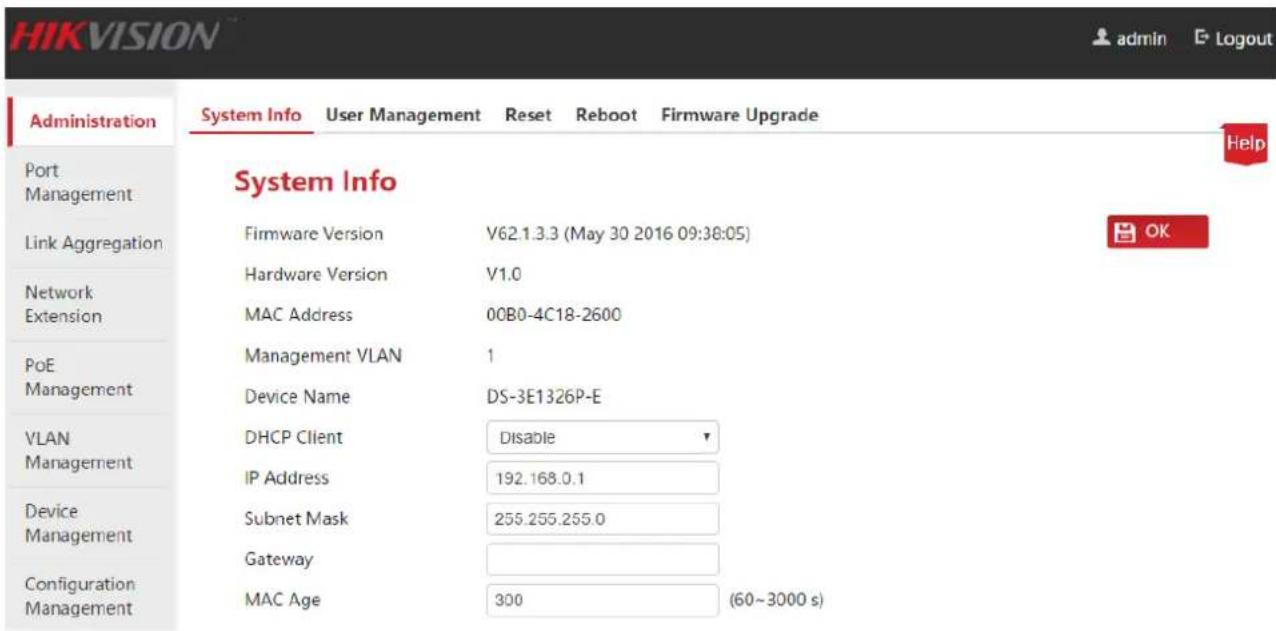The image size is (1276, 631).
Task: Click the Firmware Version label
Action: tap(314, 234)
